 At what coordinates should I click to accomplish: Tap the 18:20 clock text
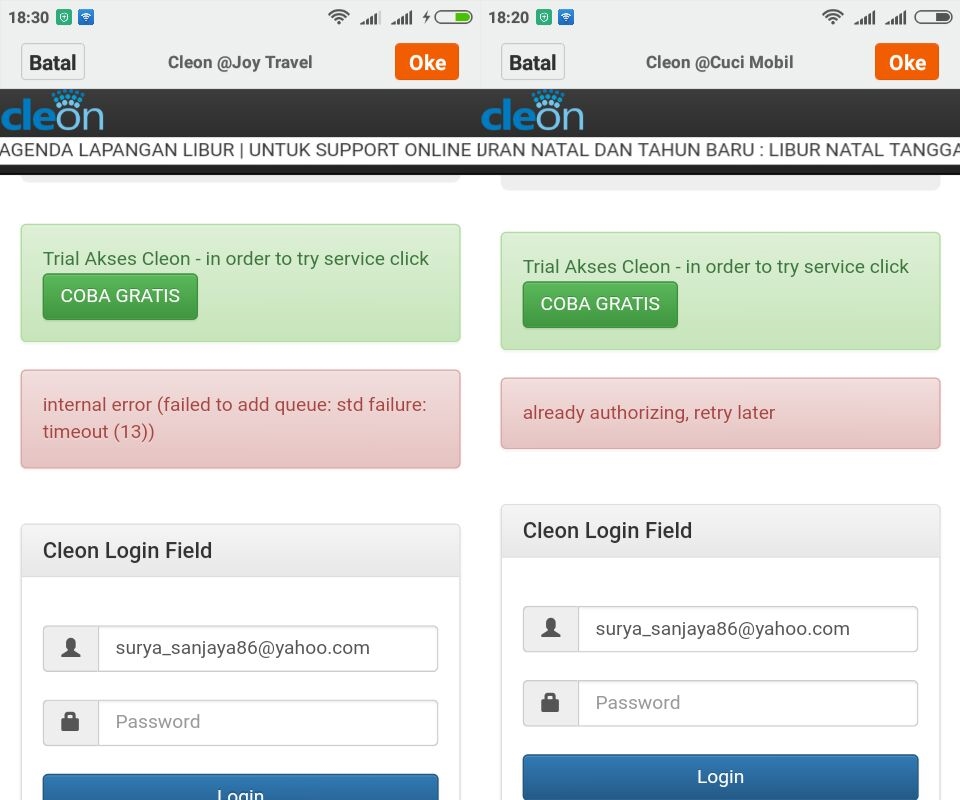(x=508, y=17)
